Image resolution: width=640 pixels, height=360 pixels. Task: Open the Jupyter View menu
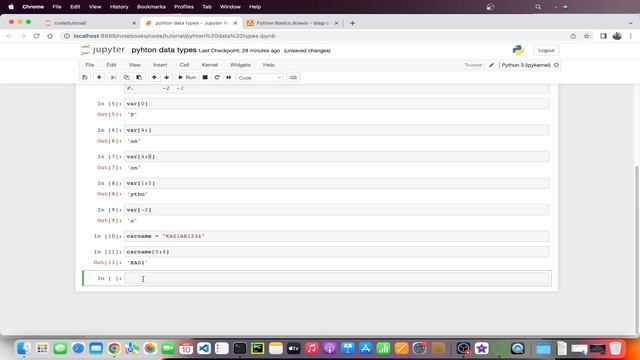point(134,65)
